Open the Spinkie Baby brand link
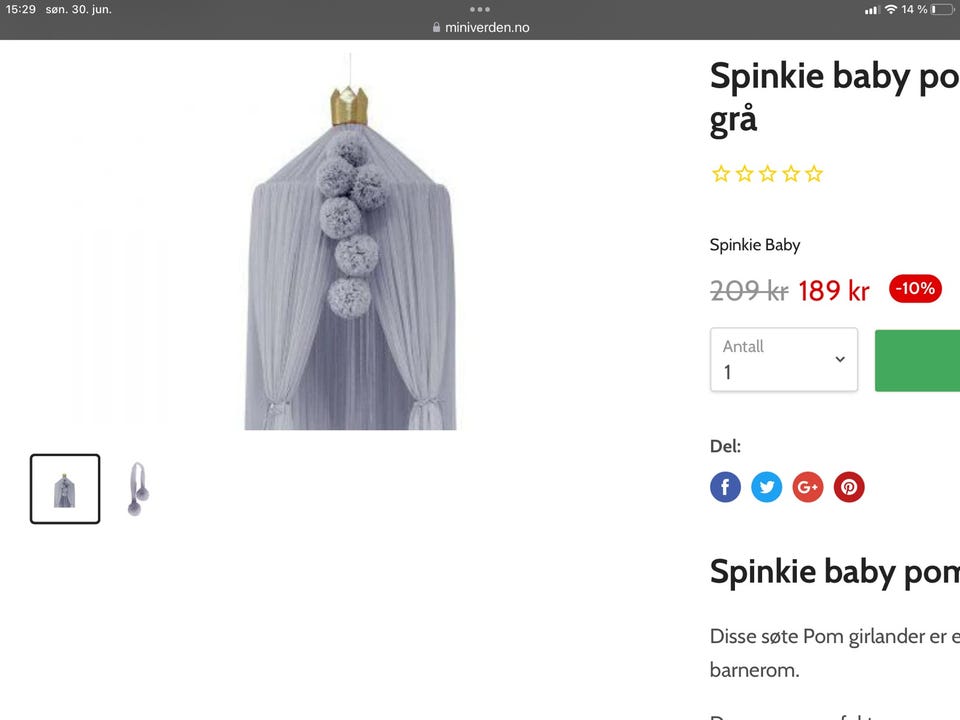Viewport: 960px width, 720px height. click(x=755, y=245)
